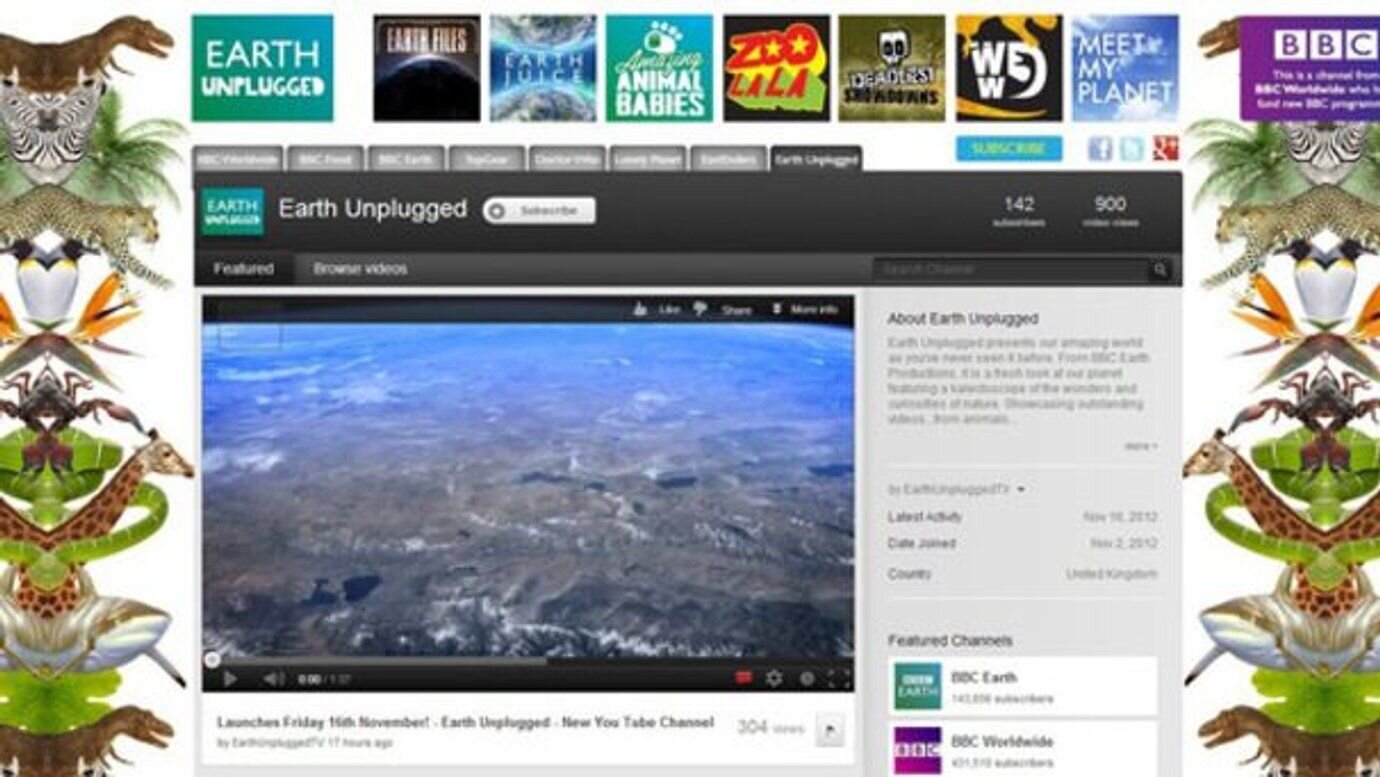Click the Google Plus icon
Image resolution: width=1380 pixels, height=777 pixels.
point(1165,149)
